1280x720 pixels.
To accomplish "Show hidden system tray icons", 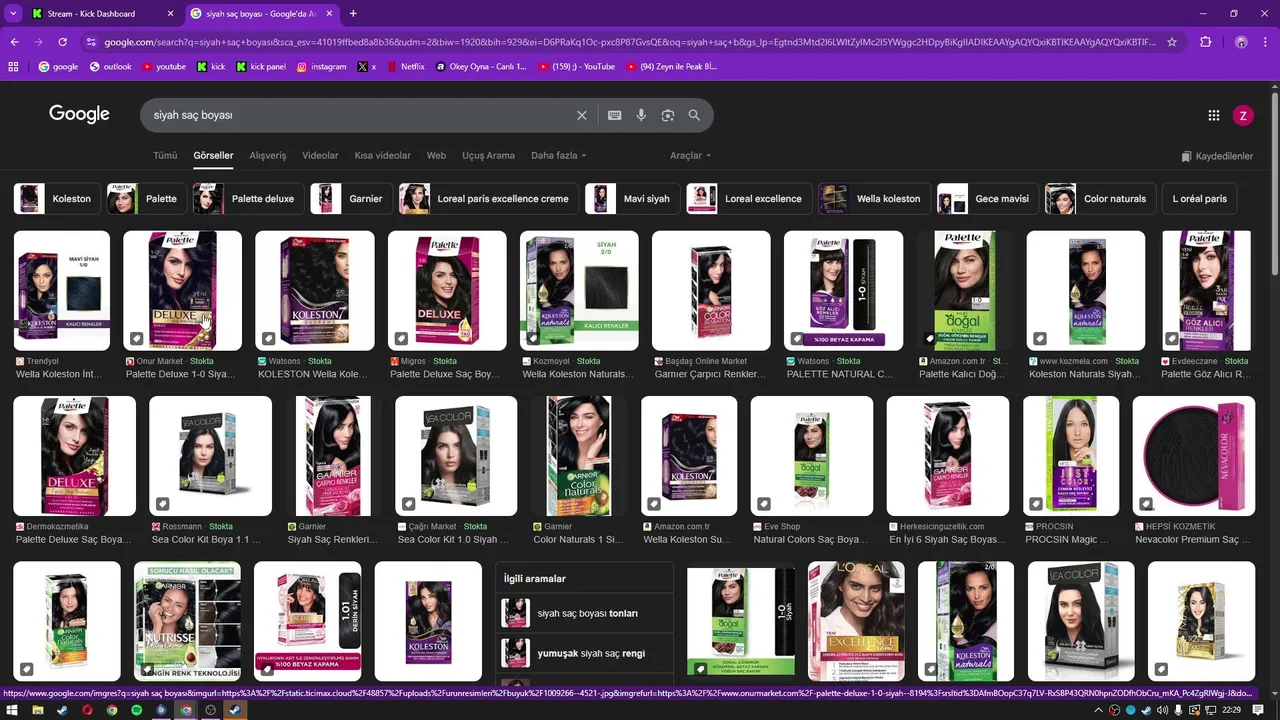I will (1100, 710).
